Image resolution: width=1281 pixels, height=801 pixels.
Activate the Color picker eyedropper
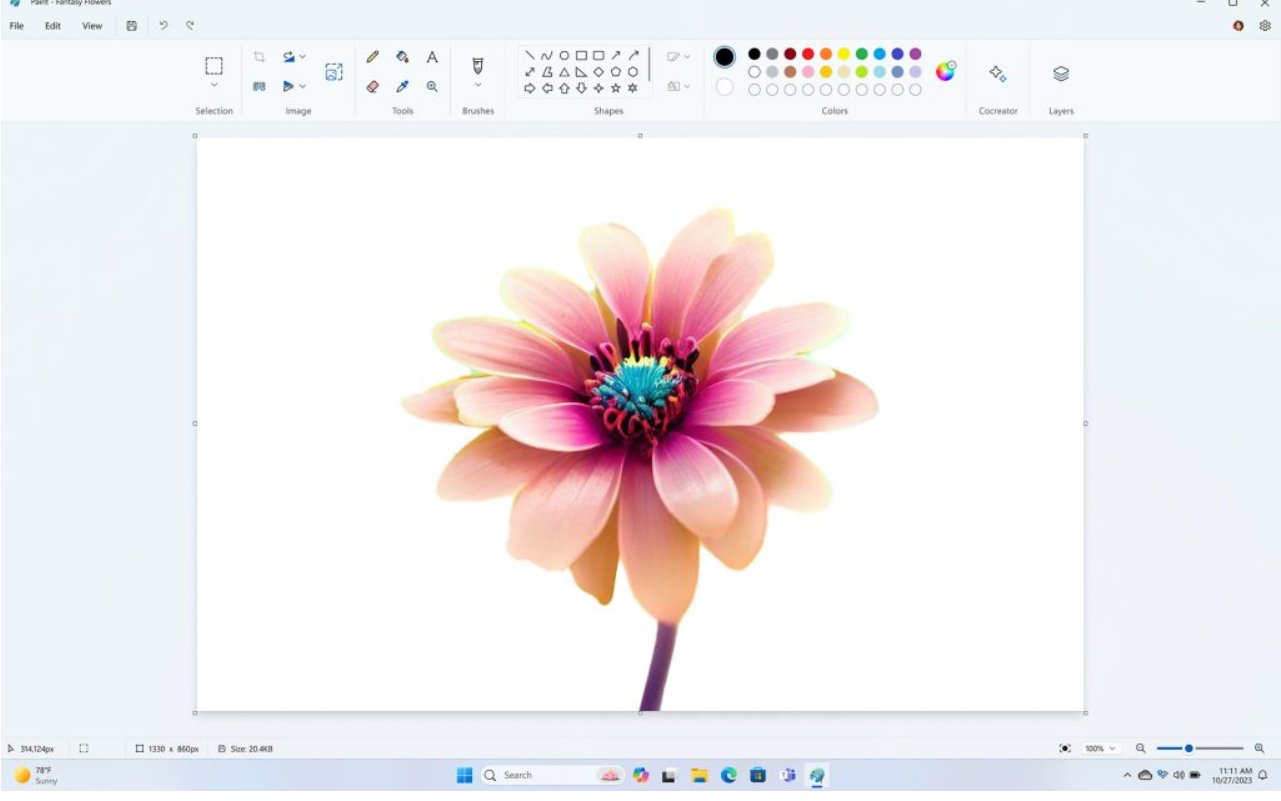pyautogui.click(x=402, y=86)
